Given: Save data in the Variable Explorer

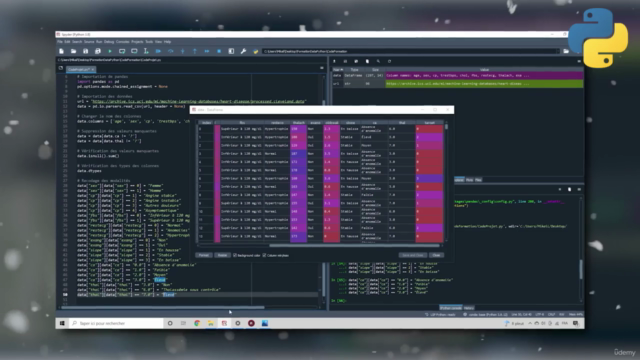Looking at the screenshot, I should click(345, 61).
